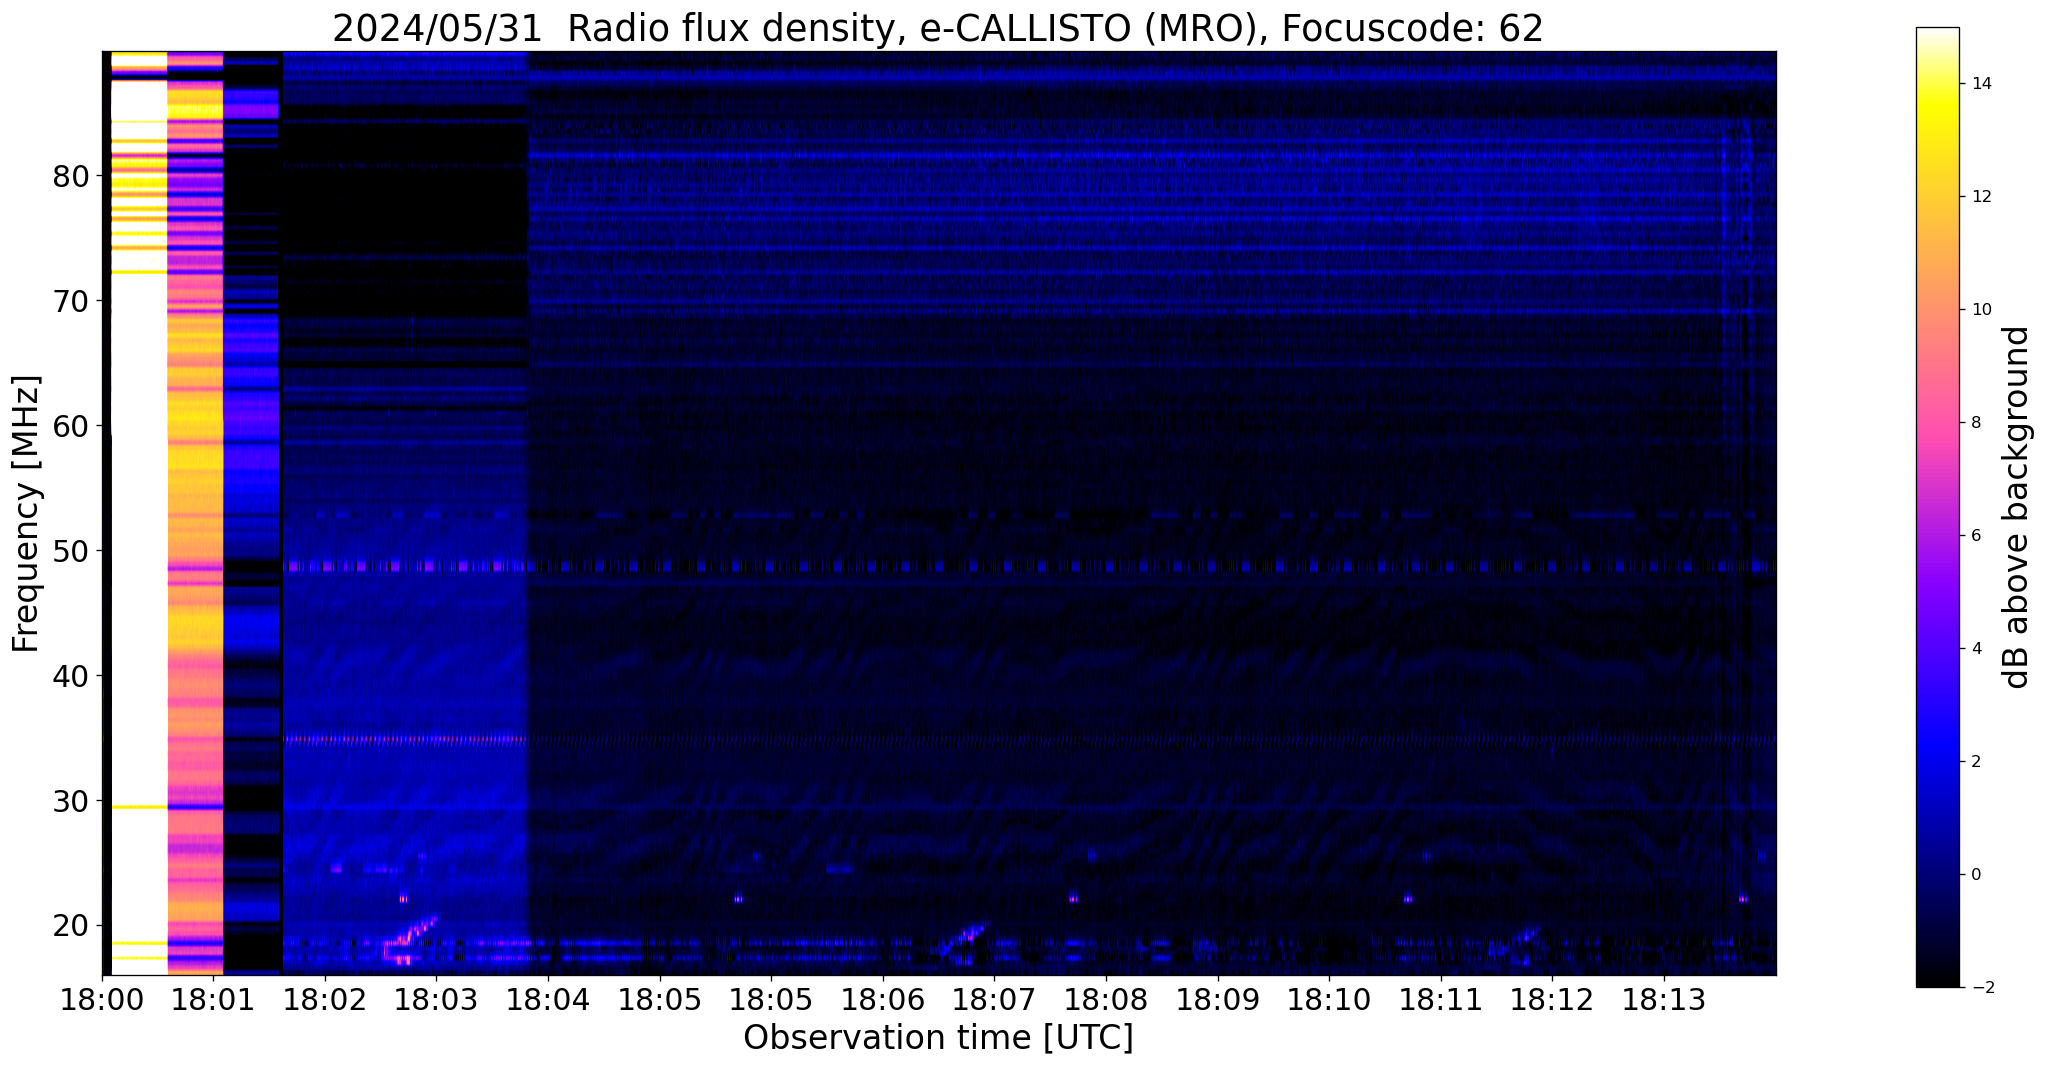Click the 18:08 time tick label
2047x1067 pixels.
tap(1106, 999)
